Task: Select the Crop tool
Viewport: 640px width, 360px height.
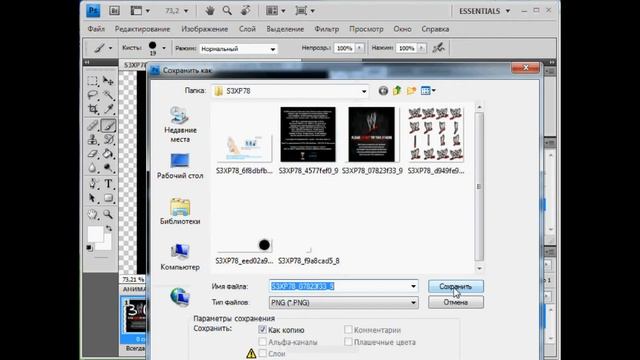Action: point(93,109)
